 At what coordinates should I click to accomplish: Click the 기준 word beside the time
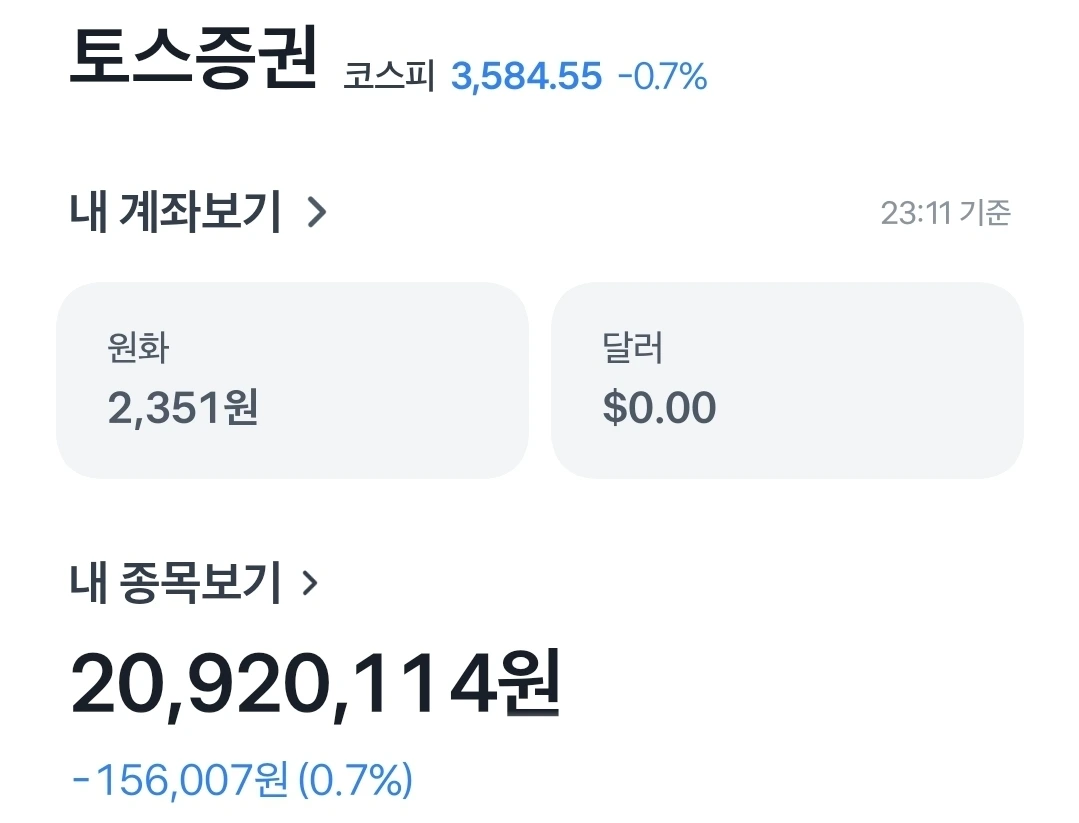[985, 213]
